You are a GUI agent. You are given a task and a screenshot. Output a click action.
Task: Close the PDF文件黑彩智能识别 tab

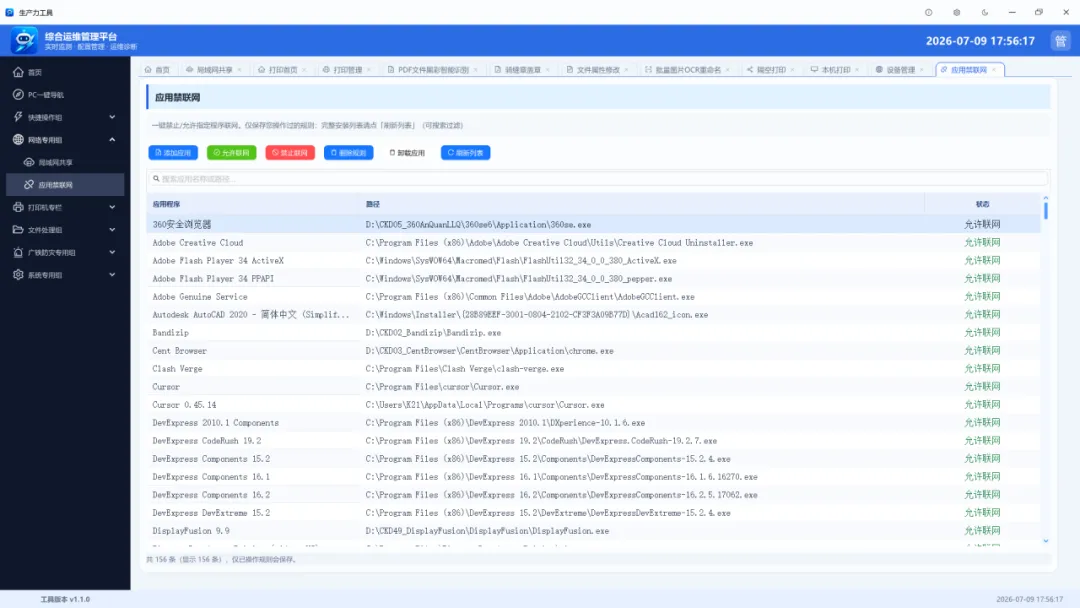pyautogui.click(x=475, y=70)
